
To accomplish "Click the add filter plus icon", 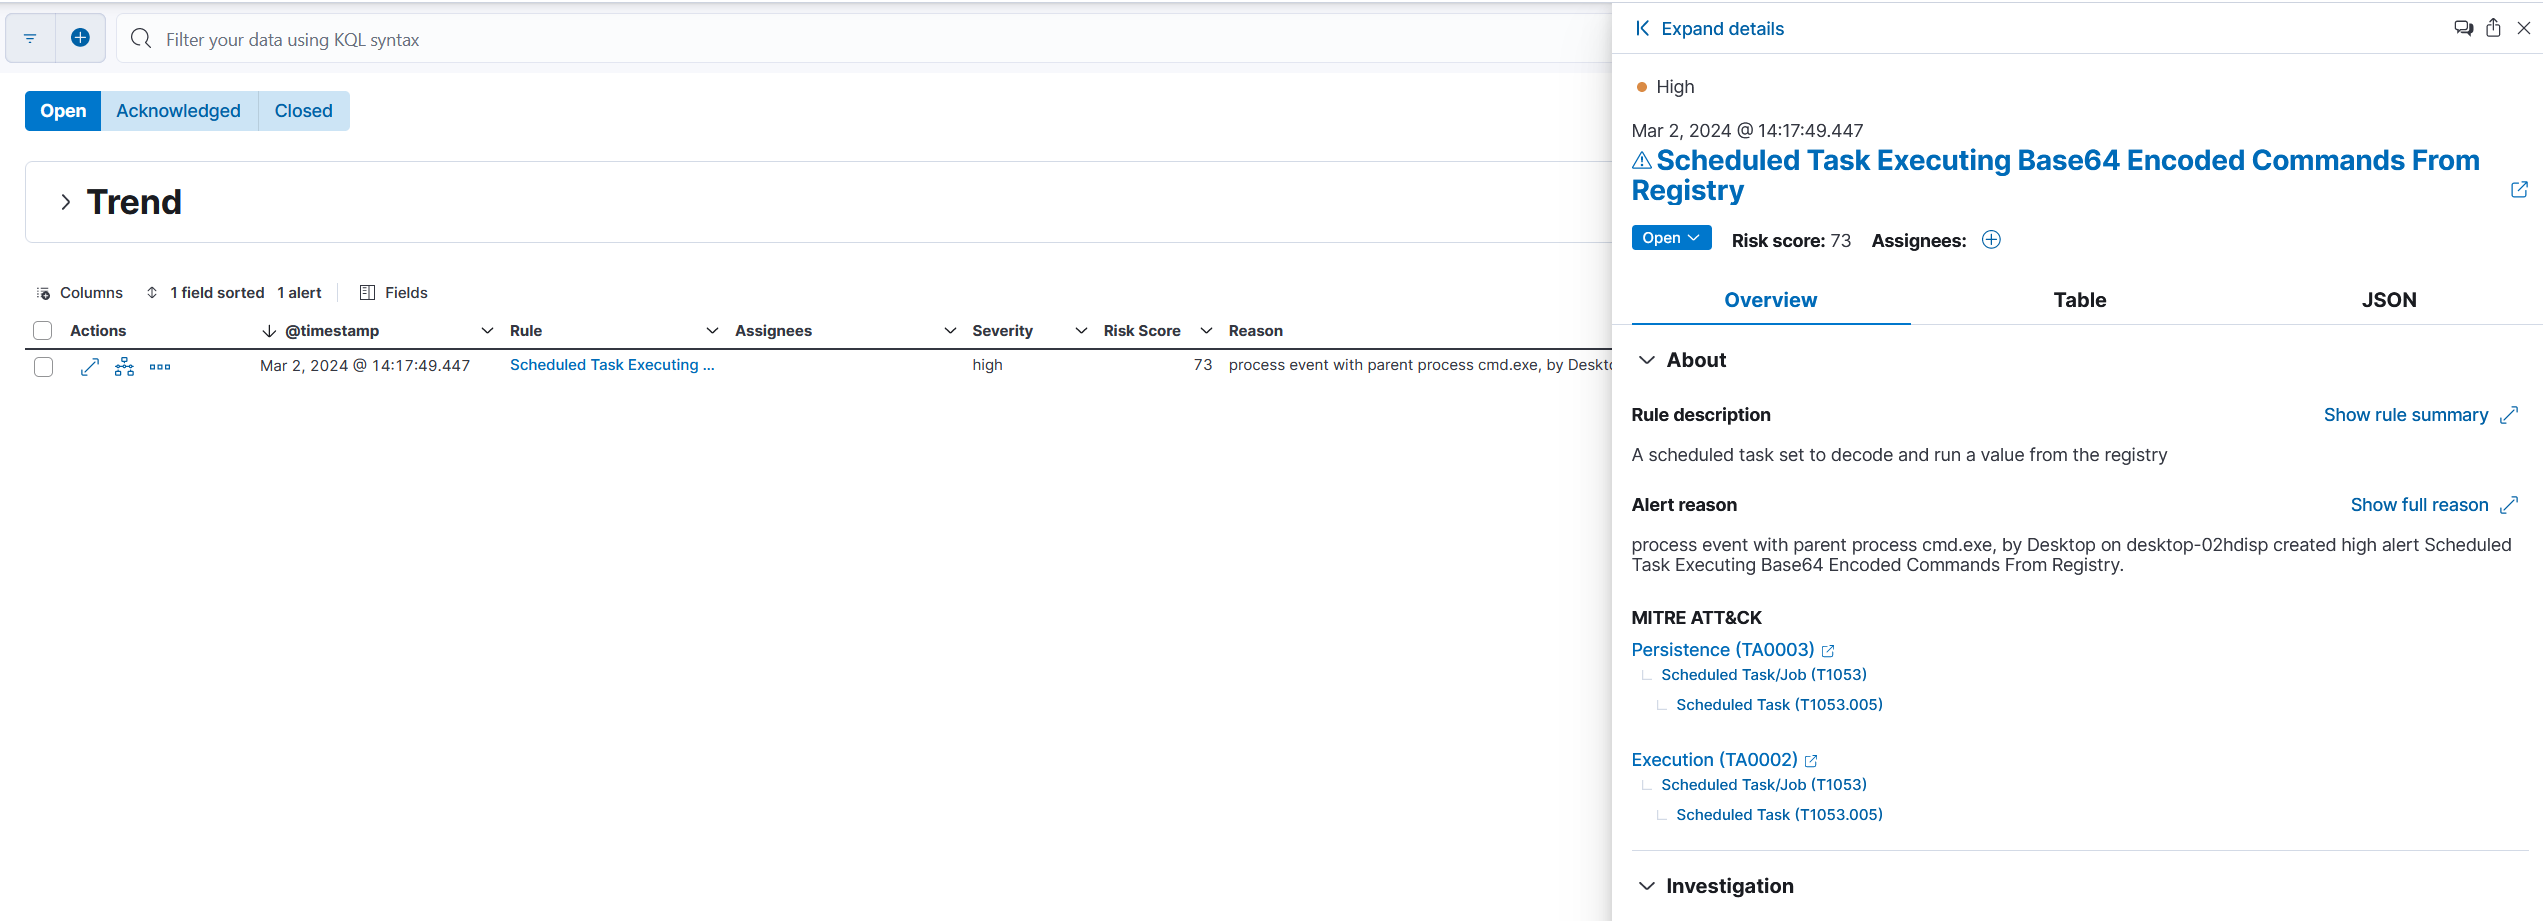I will [x=80, y=38].
